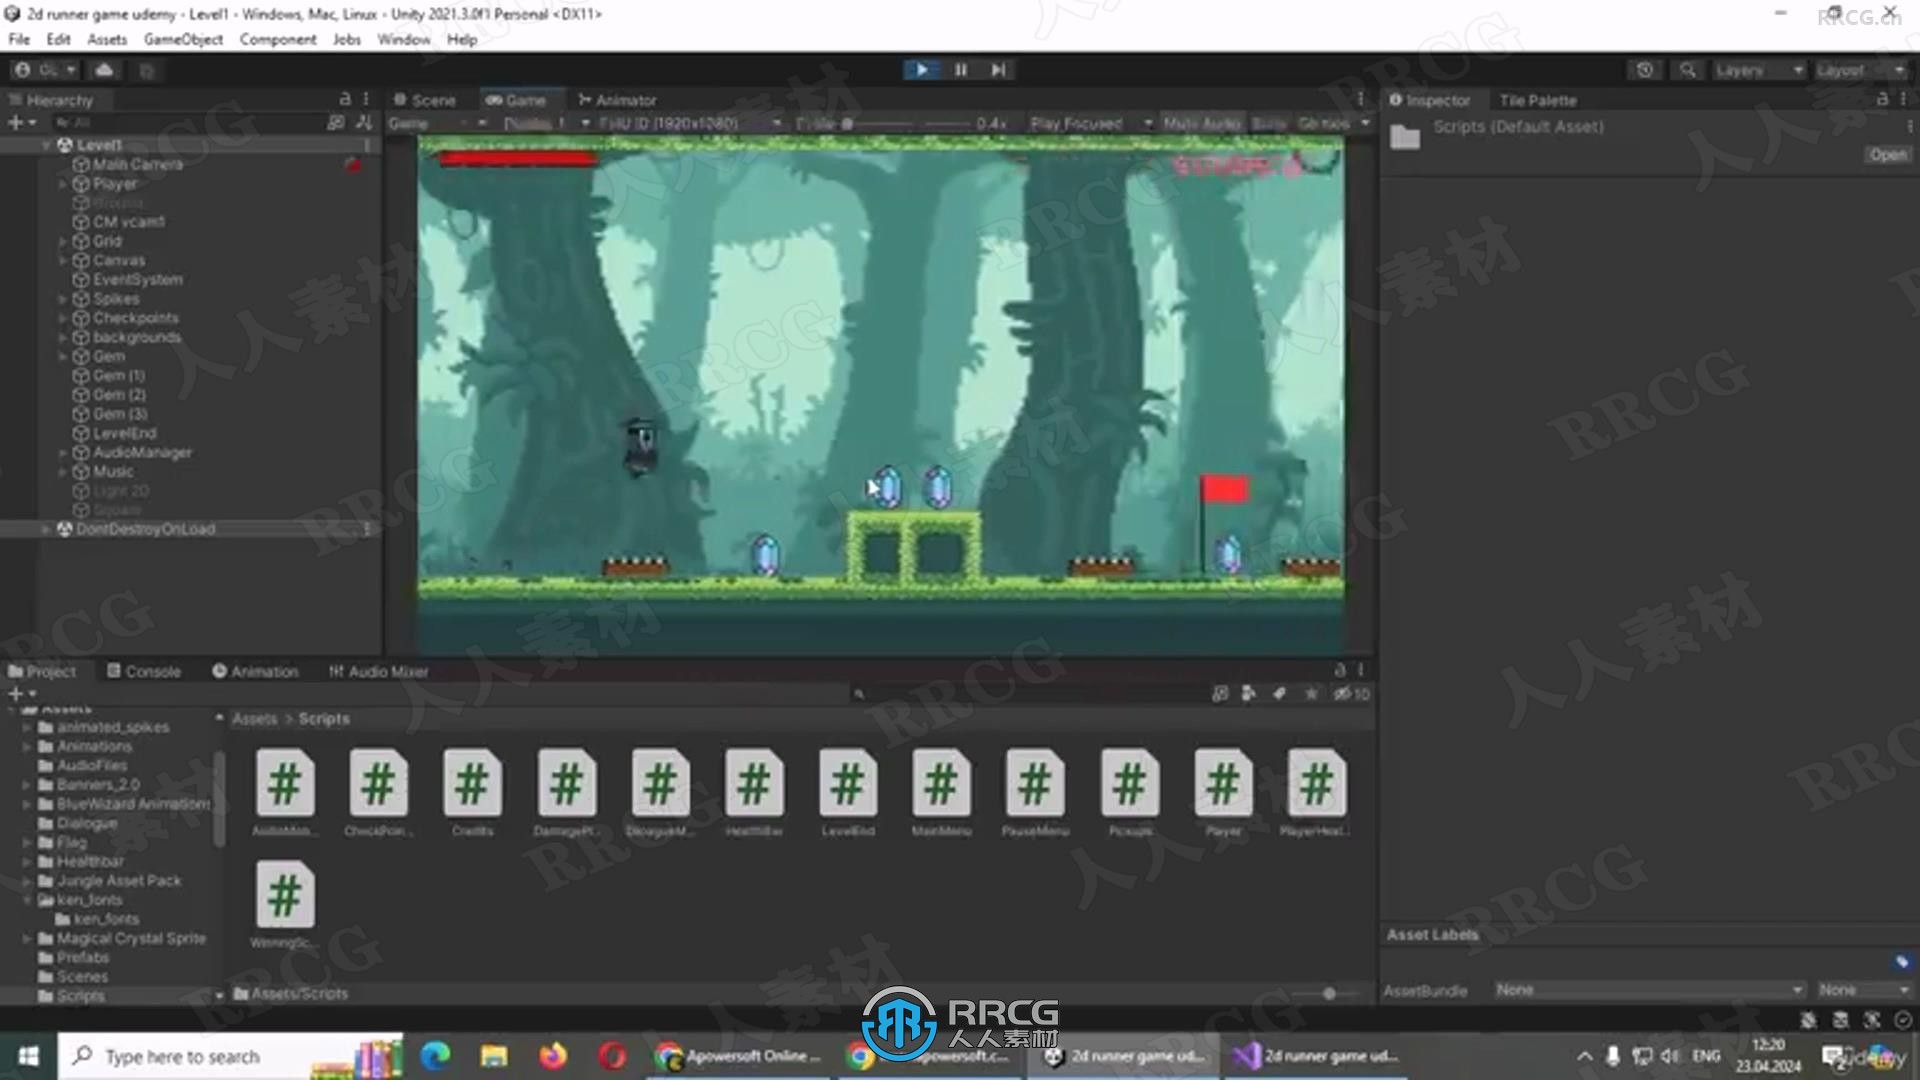Switch to the Tile Palette tab
This screenshot has height=1080, width=1920.
(x=1538, y=100)
